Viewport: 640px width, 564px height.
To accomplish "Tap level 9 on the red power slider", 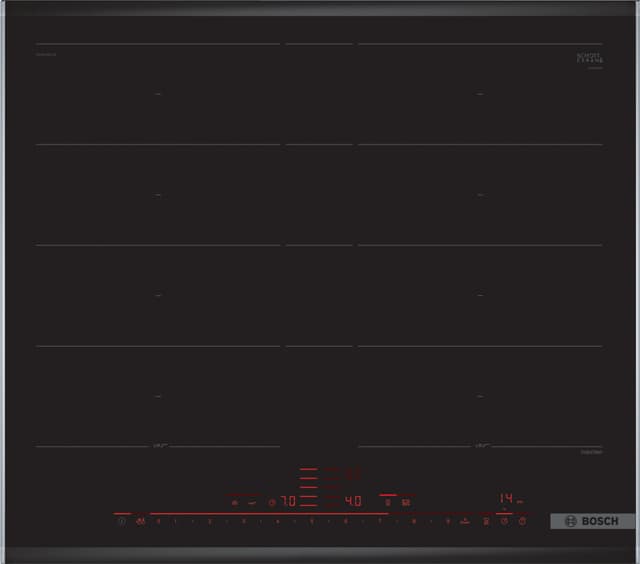I will tap(447, 521).
